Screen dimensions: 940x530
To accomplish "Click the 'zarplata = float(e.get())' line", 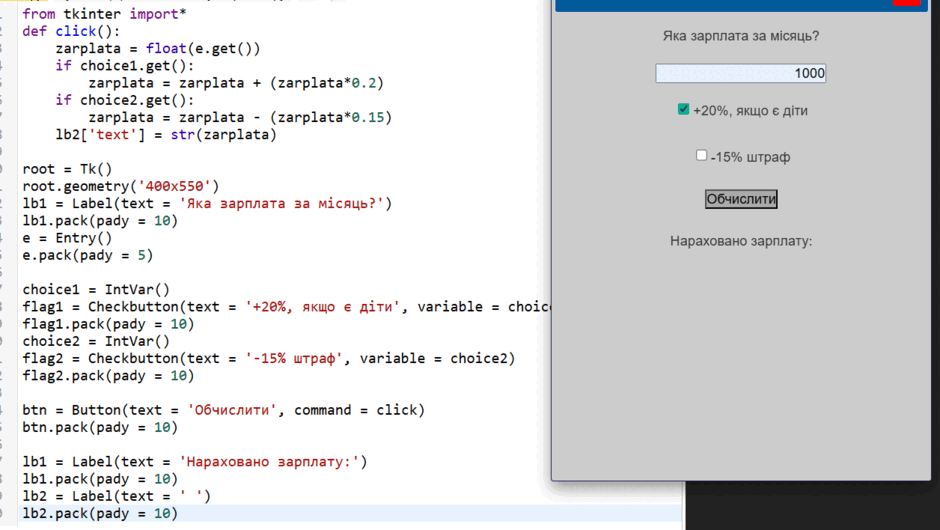I will pyautogui.click(x=158, y=49).
